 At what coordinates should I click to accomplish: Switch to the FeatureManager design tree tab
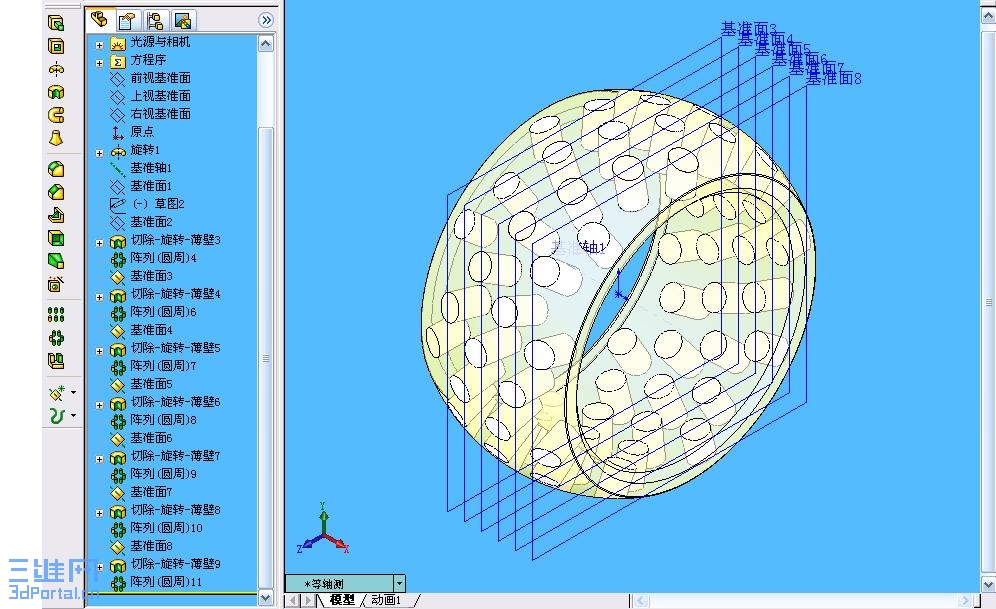100,20
